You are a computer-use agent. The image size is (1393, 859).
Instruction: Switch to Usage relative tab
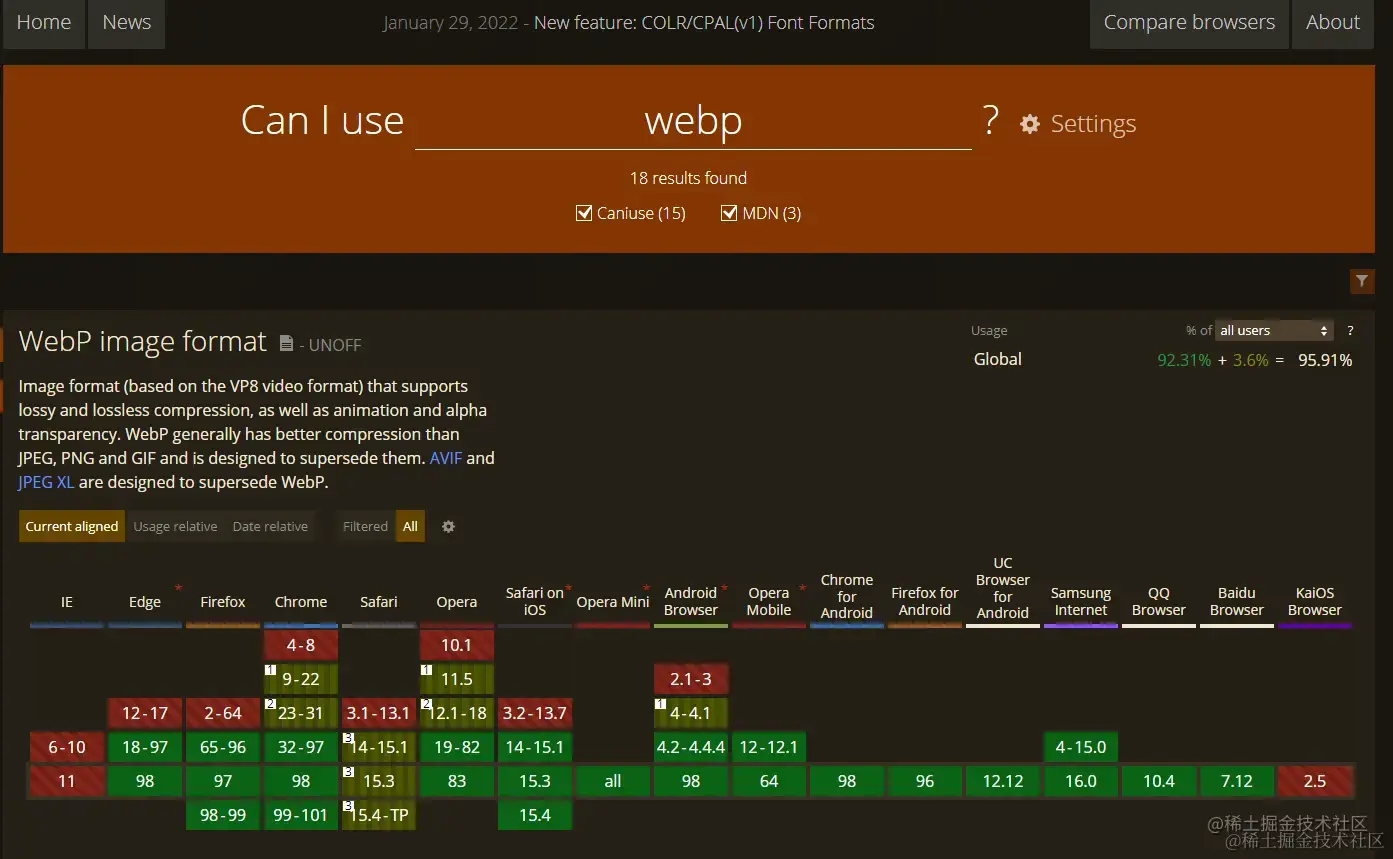click(x=175, y=526)
